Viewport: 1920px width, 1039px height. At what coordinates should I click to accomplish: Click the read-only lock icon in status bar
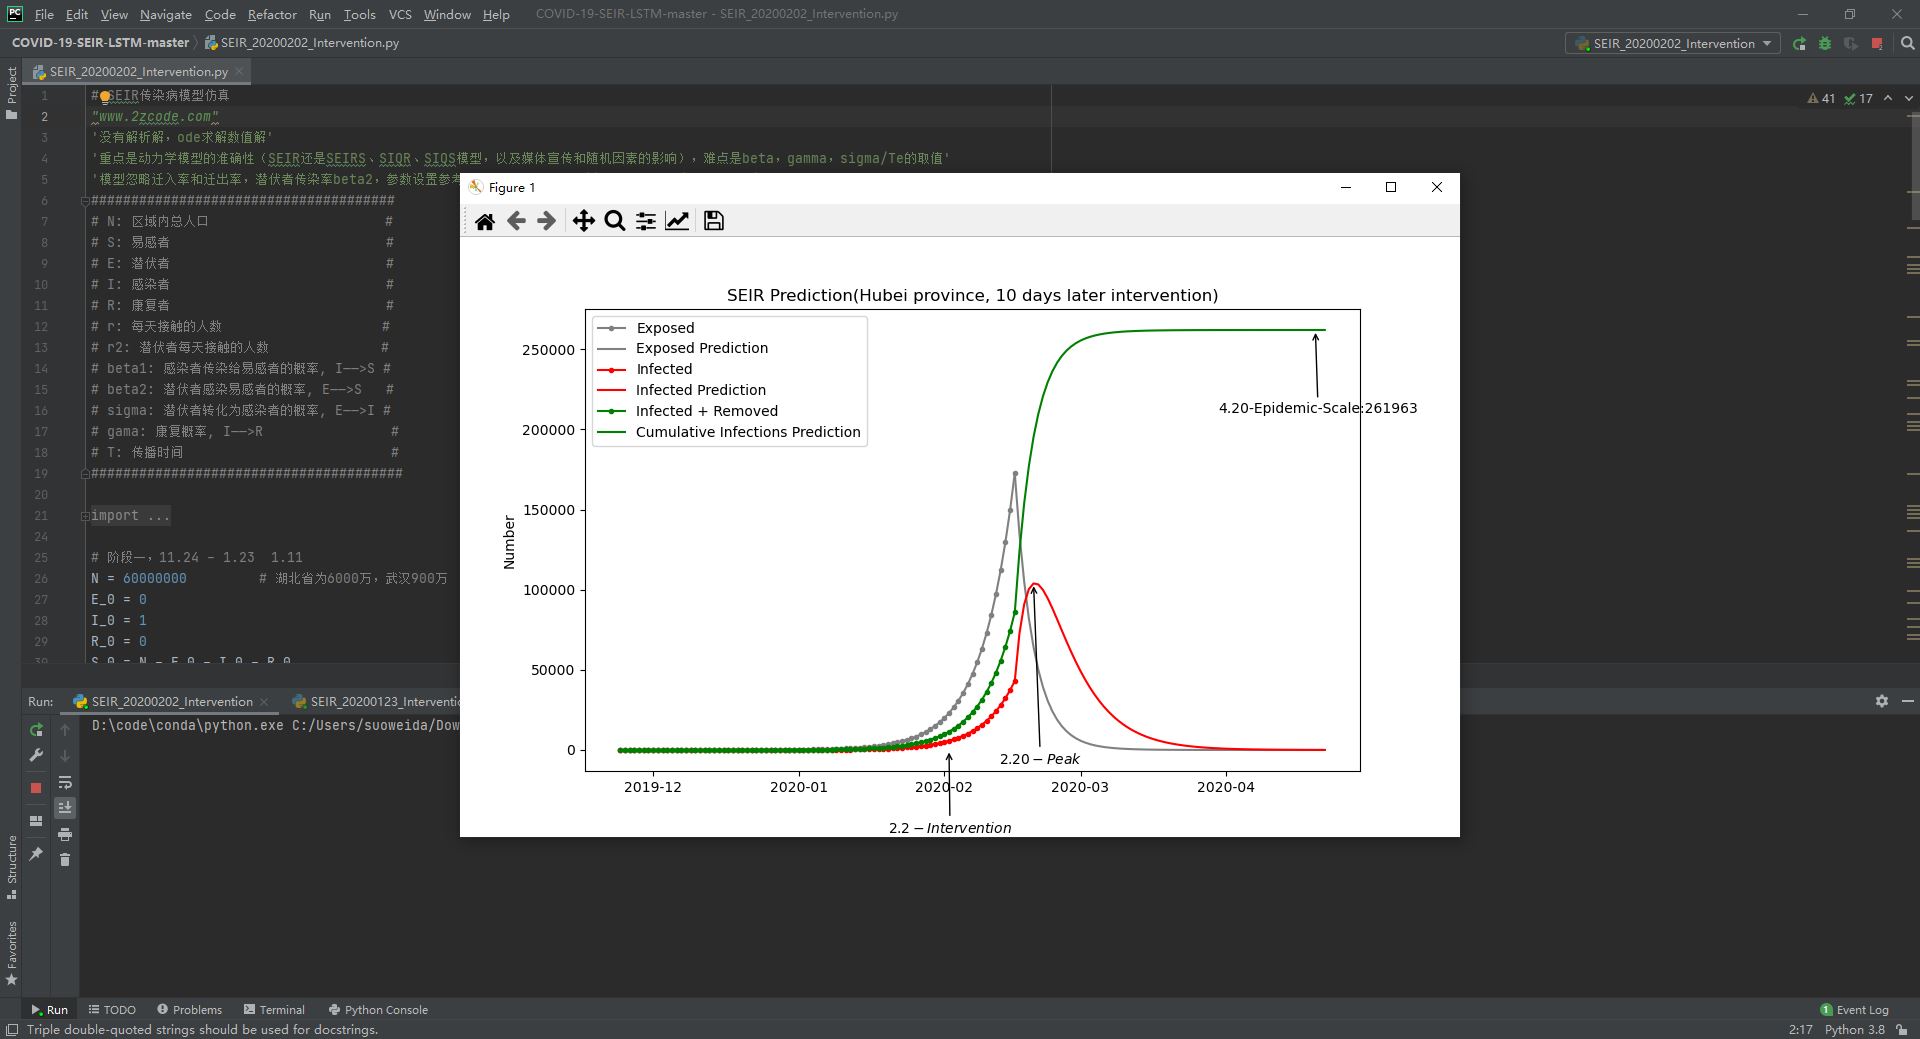tap(1902, 1030)
